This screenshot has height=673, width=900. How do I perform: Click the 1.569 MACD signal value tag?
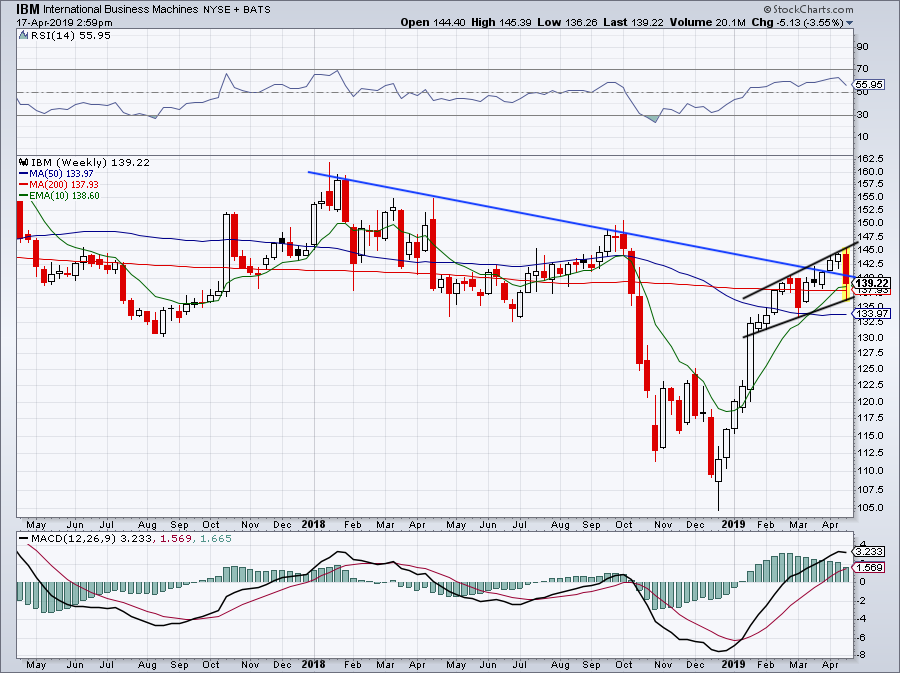(869, 567)
